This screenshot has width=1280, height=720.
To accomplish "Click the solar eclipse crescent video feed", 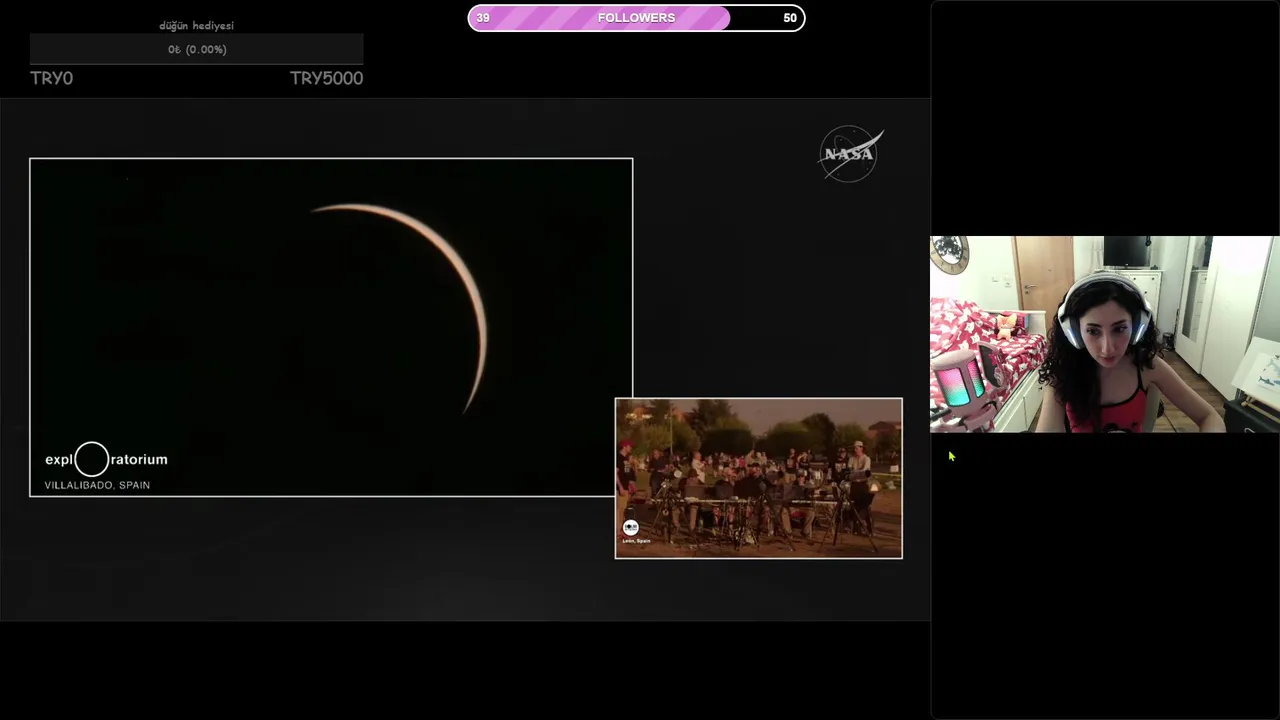I will click(x=331, y=327).
